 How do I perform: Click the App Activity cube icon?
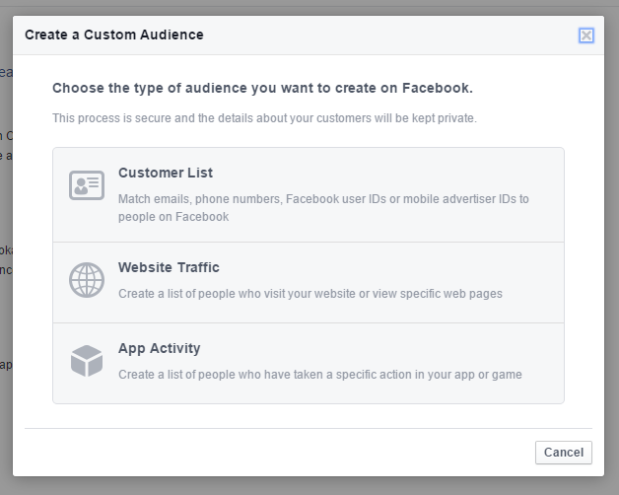[x=85, y=361]
